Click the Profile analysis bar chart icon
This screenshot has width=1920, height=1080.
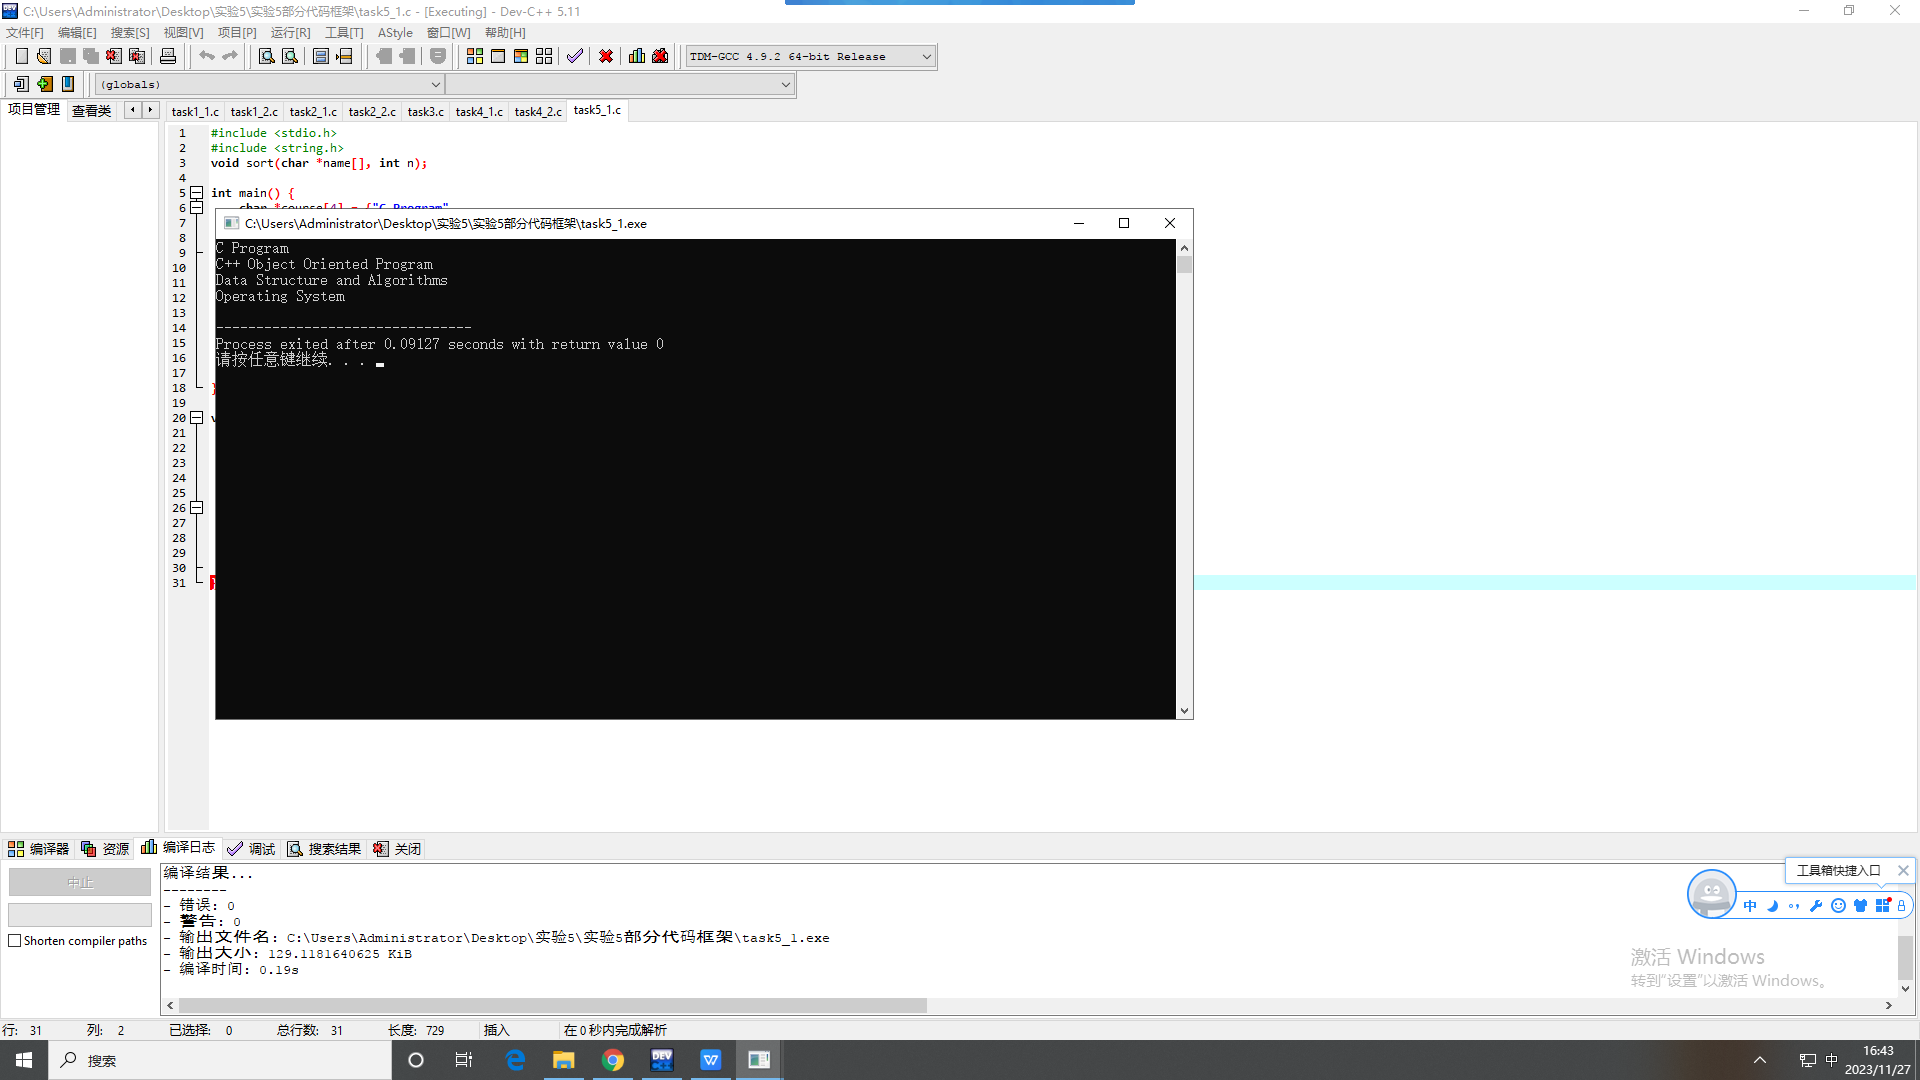point(637,56)
